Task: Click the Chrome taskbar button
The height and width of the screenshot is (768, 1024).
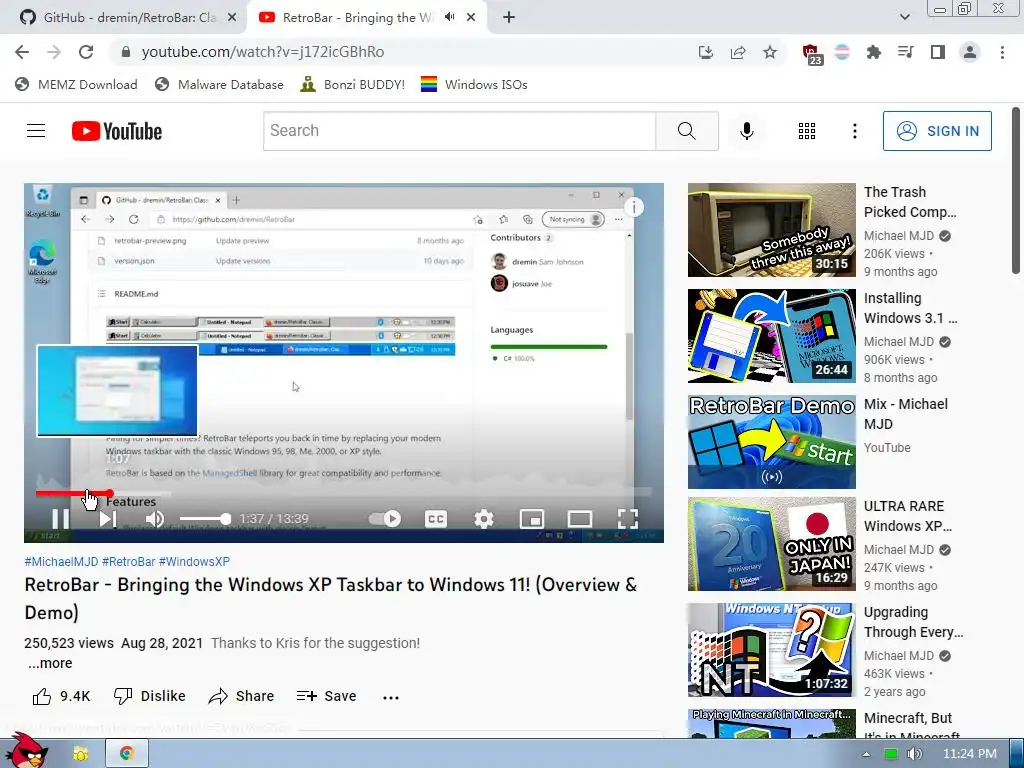Action: [x=126, y=753]
